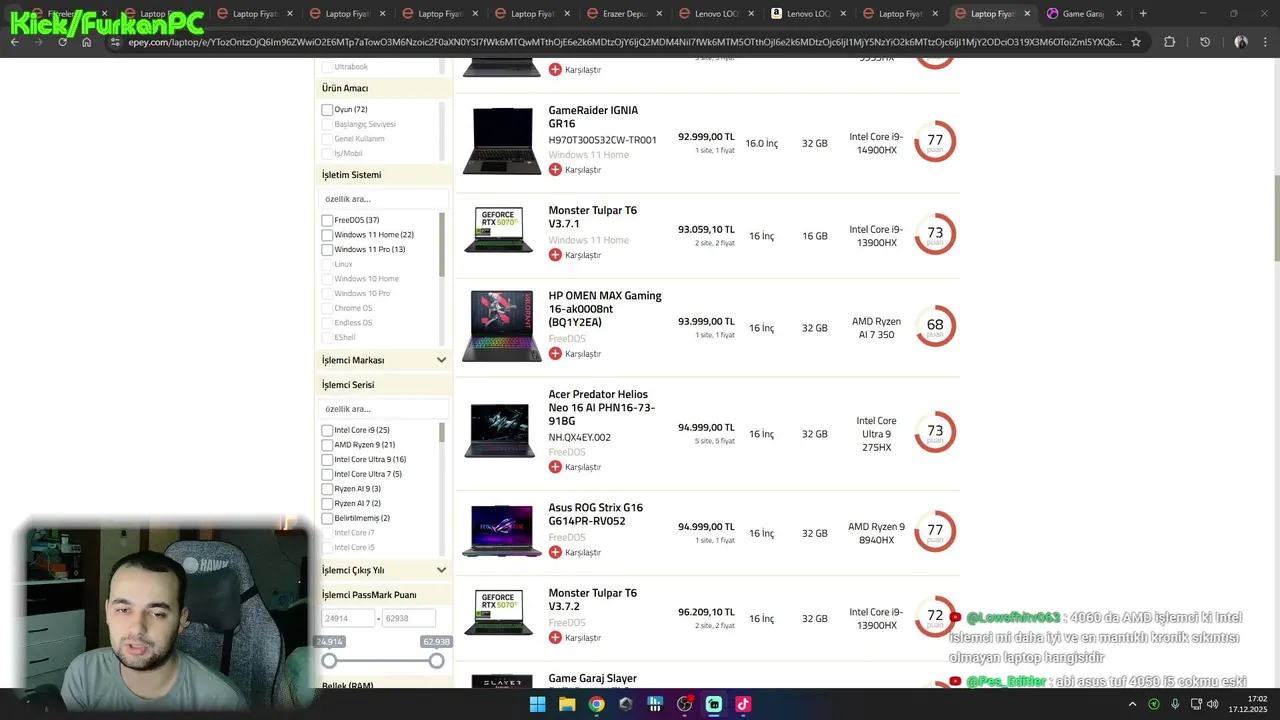Check the Oyun (72) filter
This screenshot has height=720, width=1280.
[327, 110]
